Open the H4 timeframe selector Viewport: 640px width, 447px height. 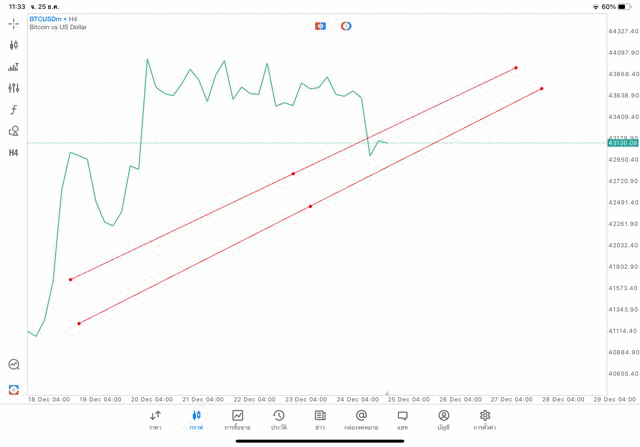pyautogui.click(x=14, y=153)
